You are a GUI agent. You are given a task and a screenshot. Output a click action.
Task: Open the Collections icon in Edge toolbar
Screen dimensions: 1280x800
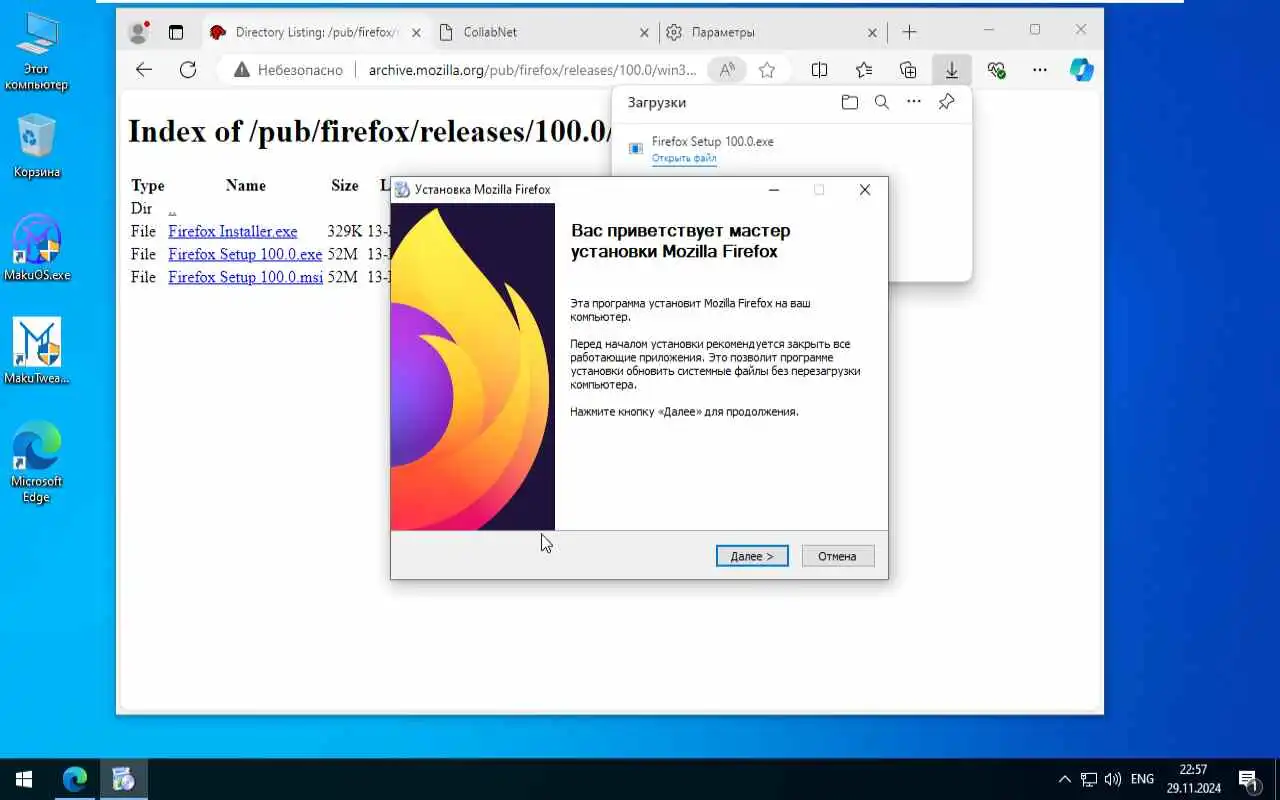(908, 70)
